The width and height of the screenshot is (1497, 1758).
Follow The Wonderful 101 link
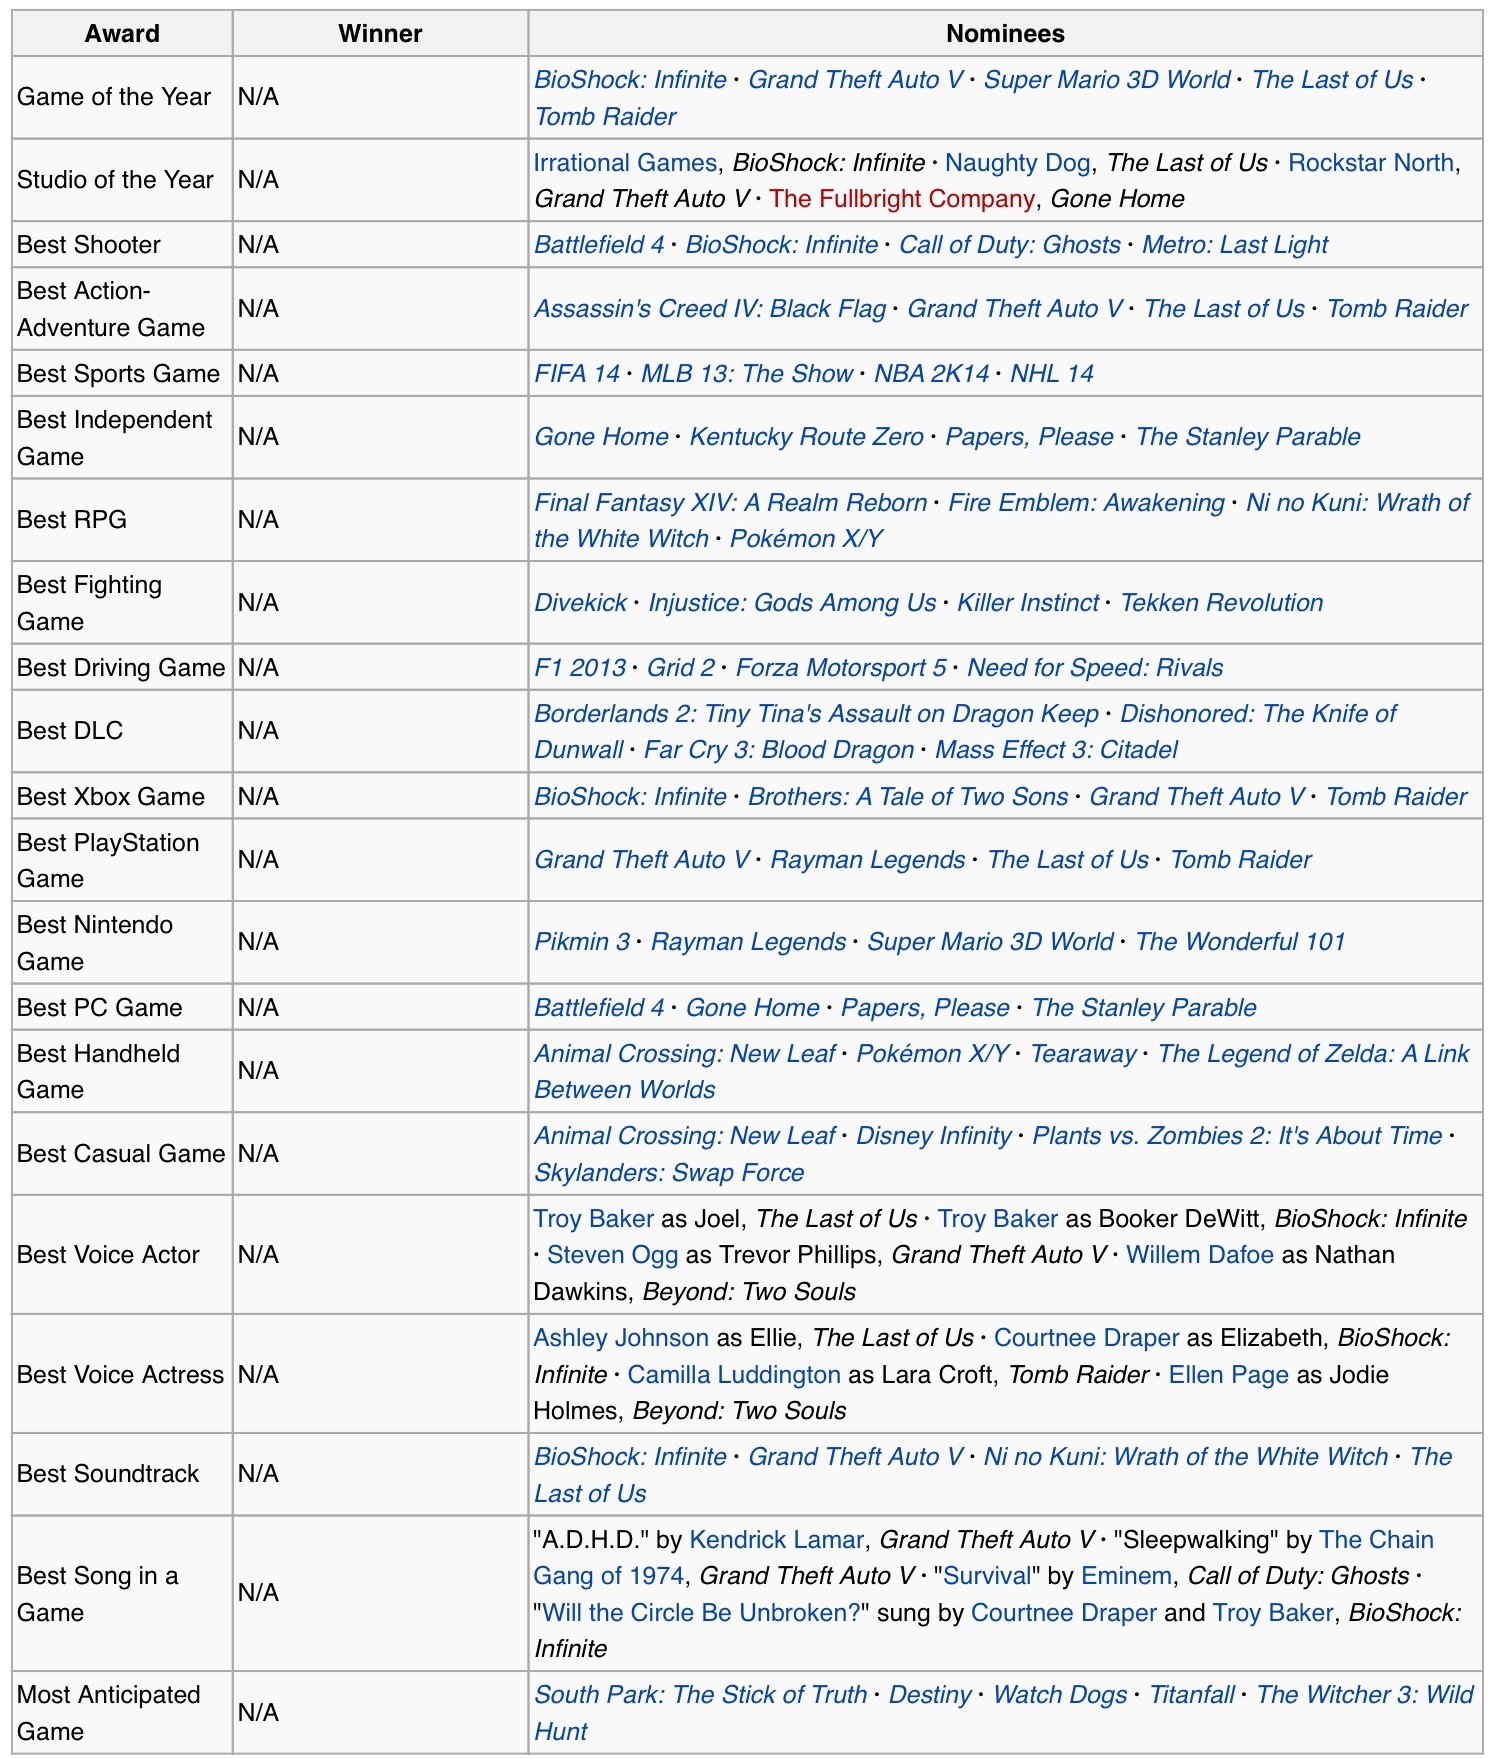click(1240, 942)
